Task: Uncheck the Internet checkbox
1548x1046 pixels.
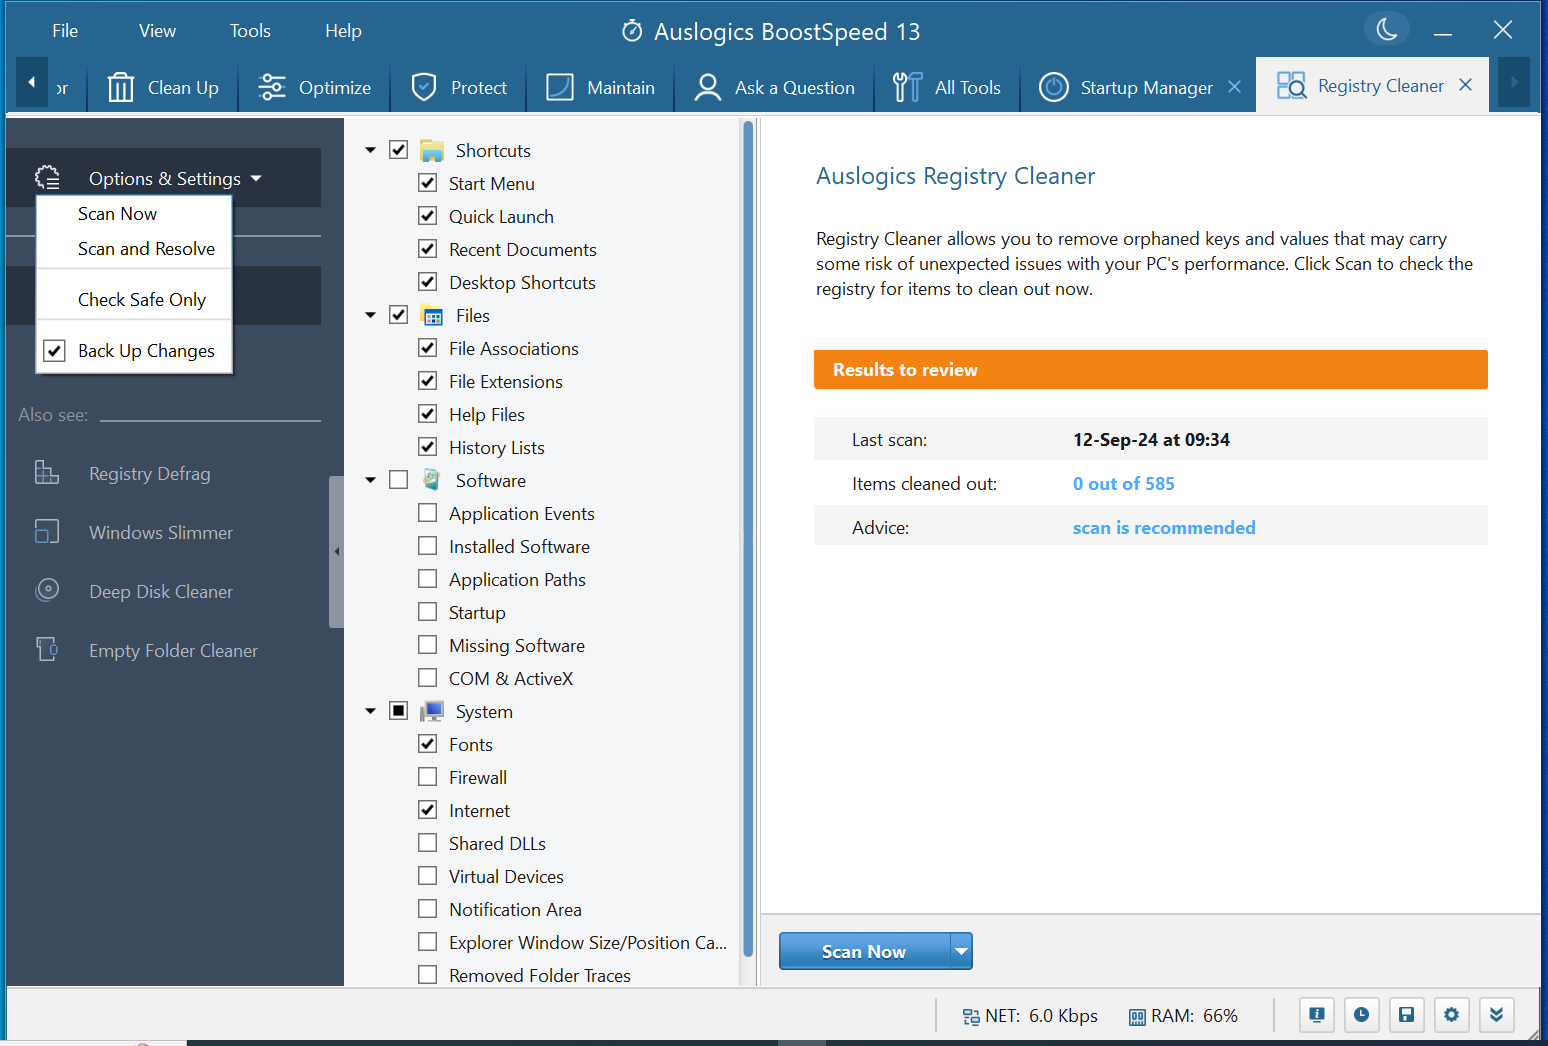Action: 427,810
